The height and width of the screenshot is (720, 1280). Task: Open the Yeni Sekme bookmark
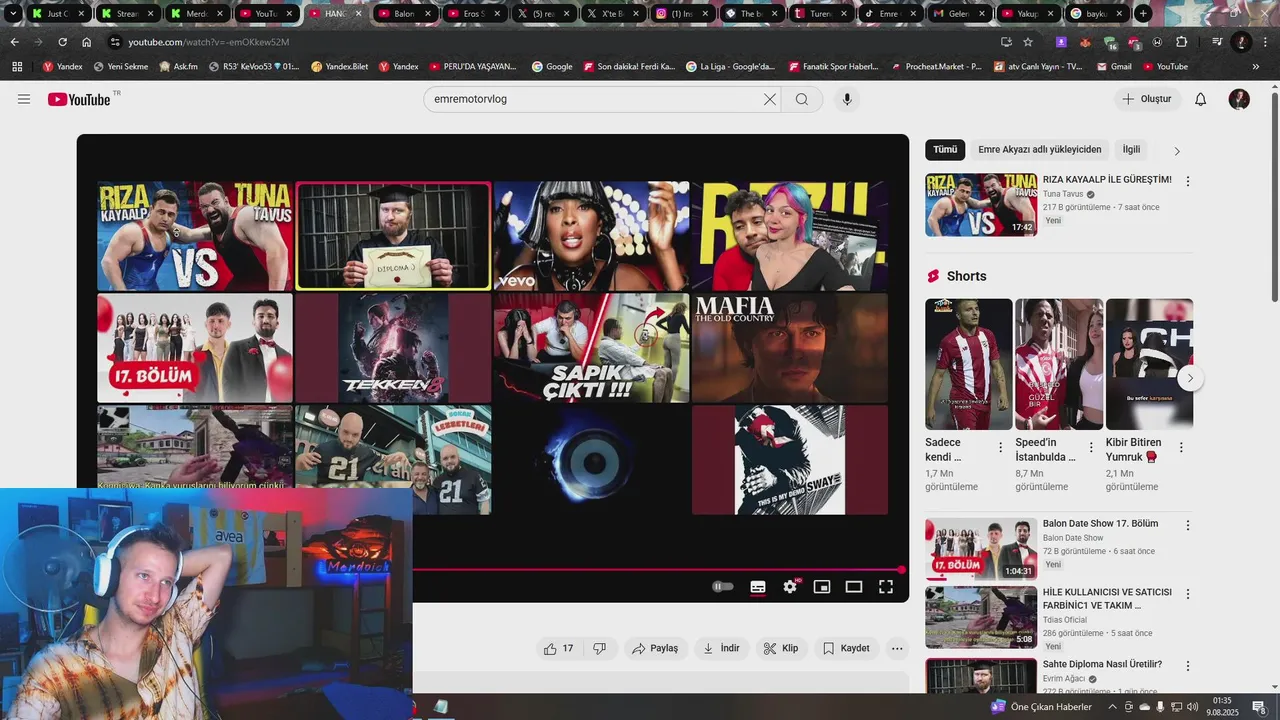click(x=120, y=67)
